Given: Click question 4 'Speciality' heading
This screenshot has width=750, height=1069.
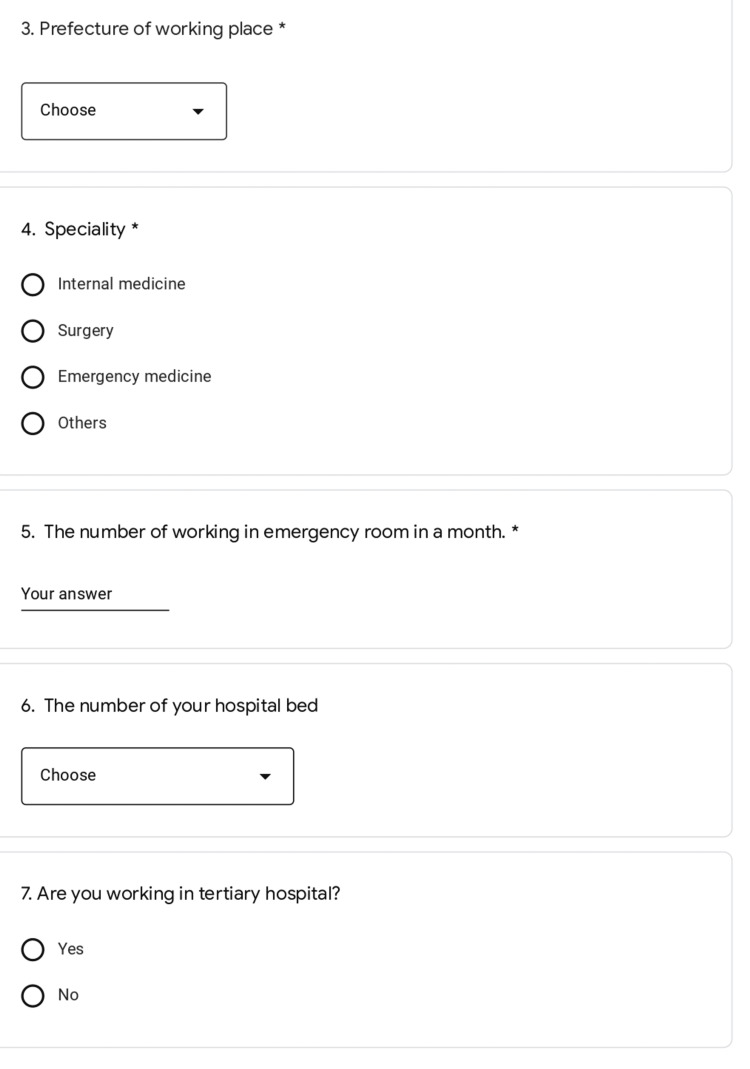Looking at the screenshot, I should 80,229.
